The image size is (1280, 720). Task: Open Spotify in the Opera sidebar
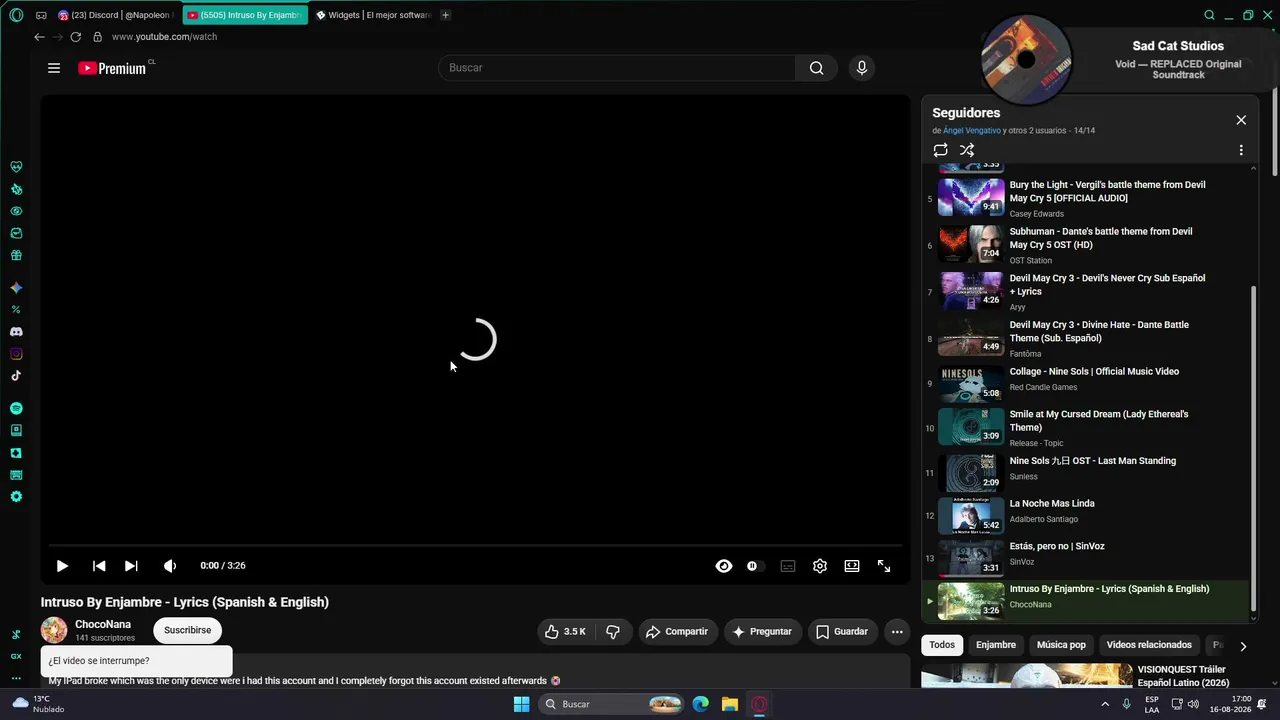tap(16, 409)
